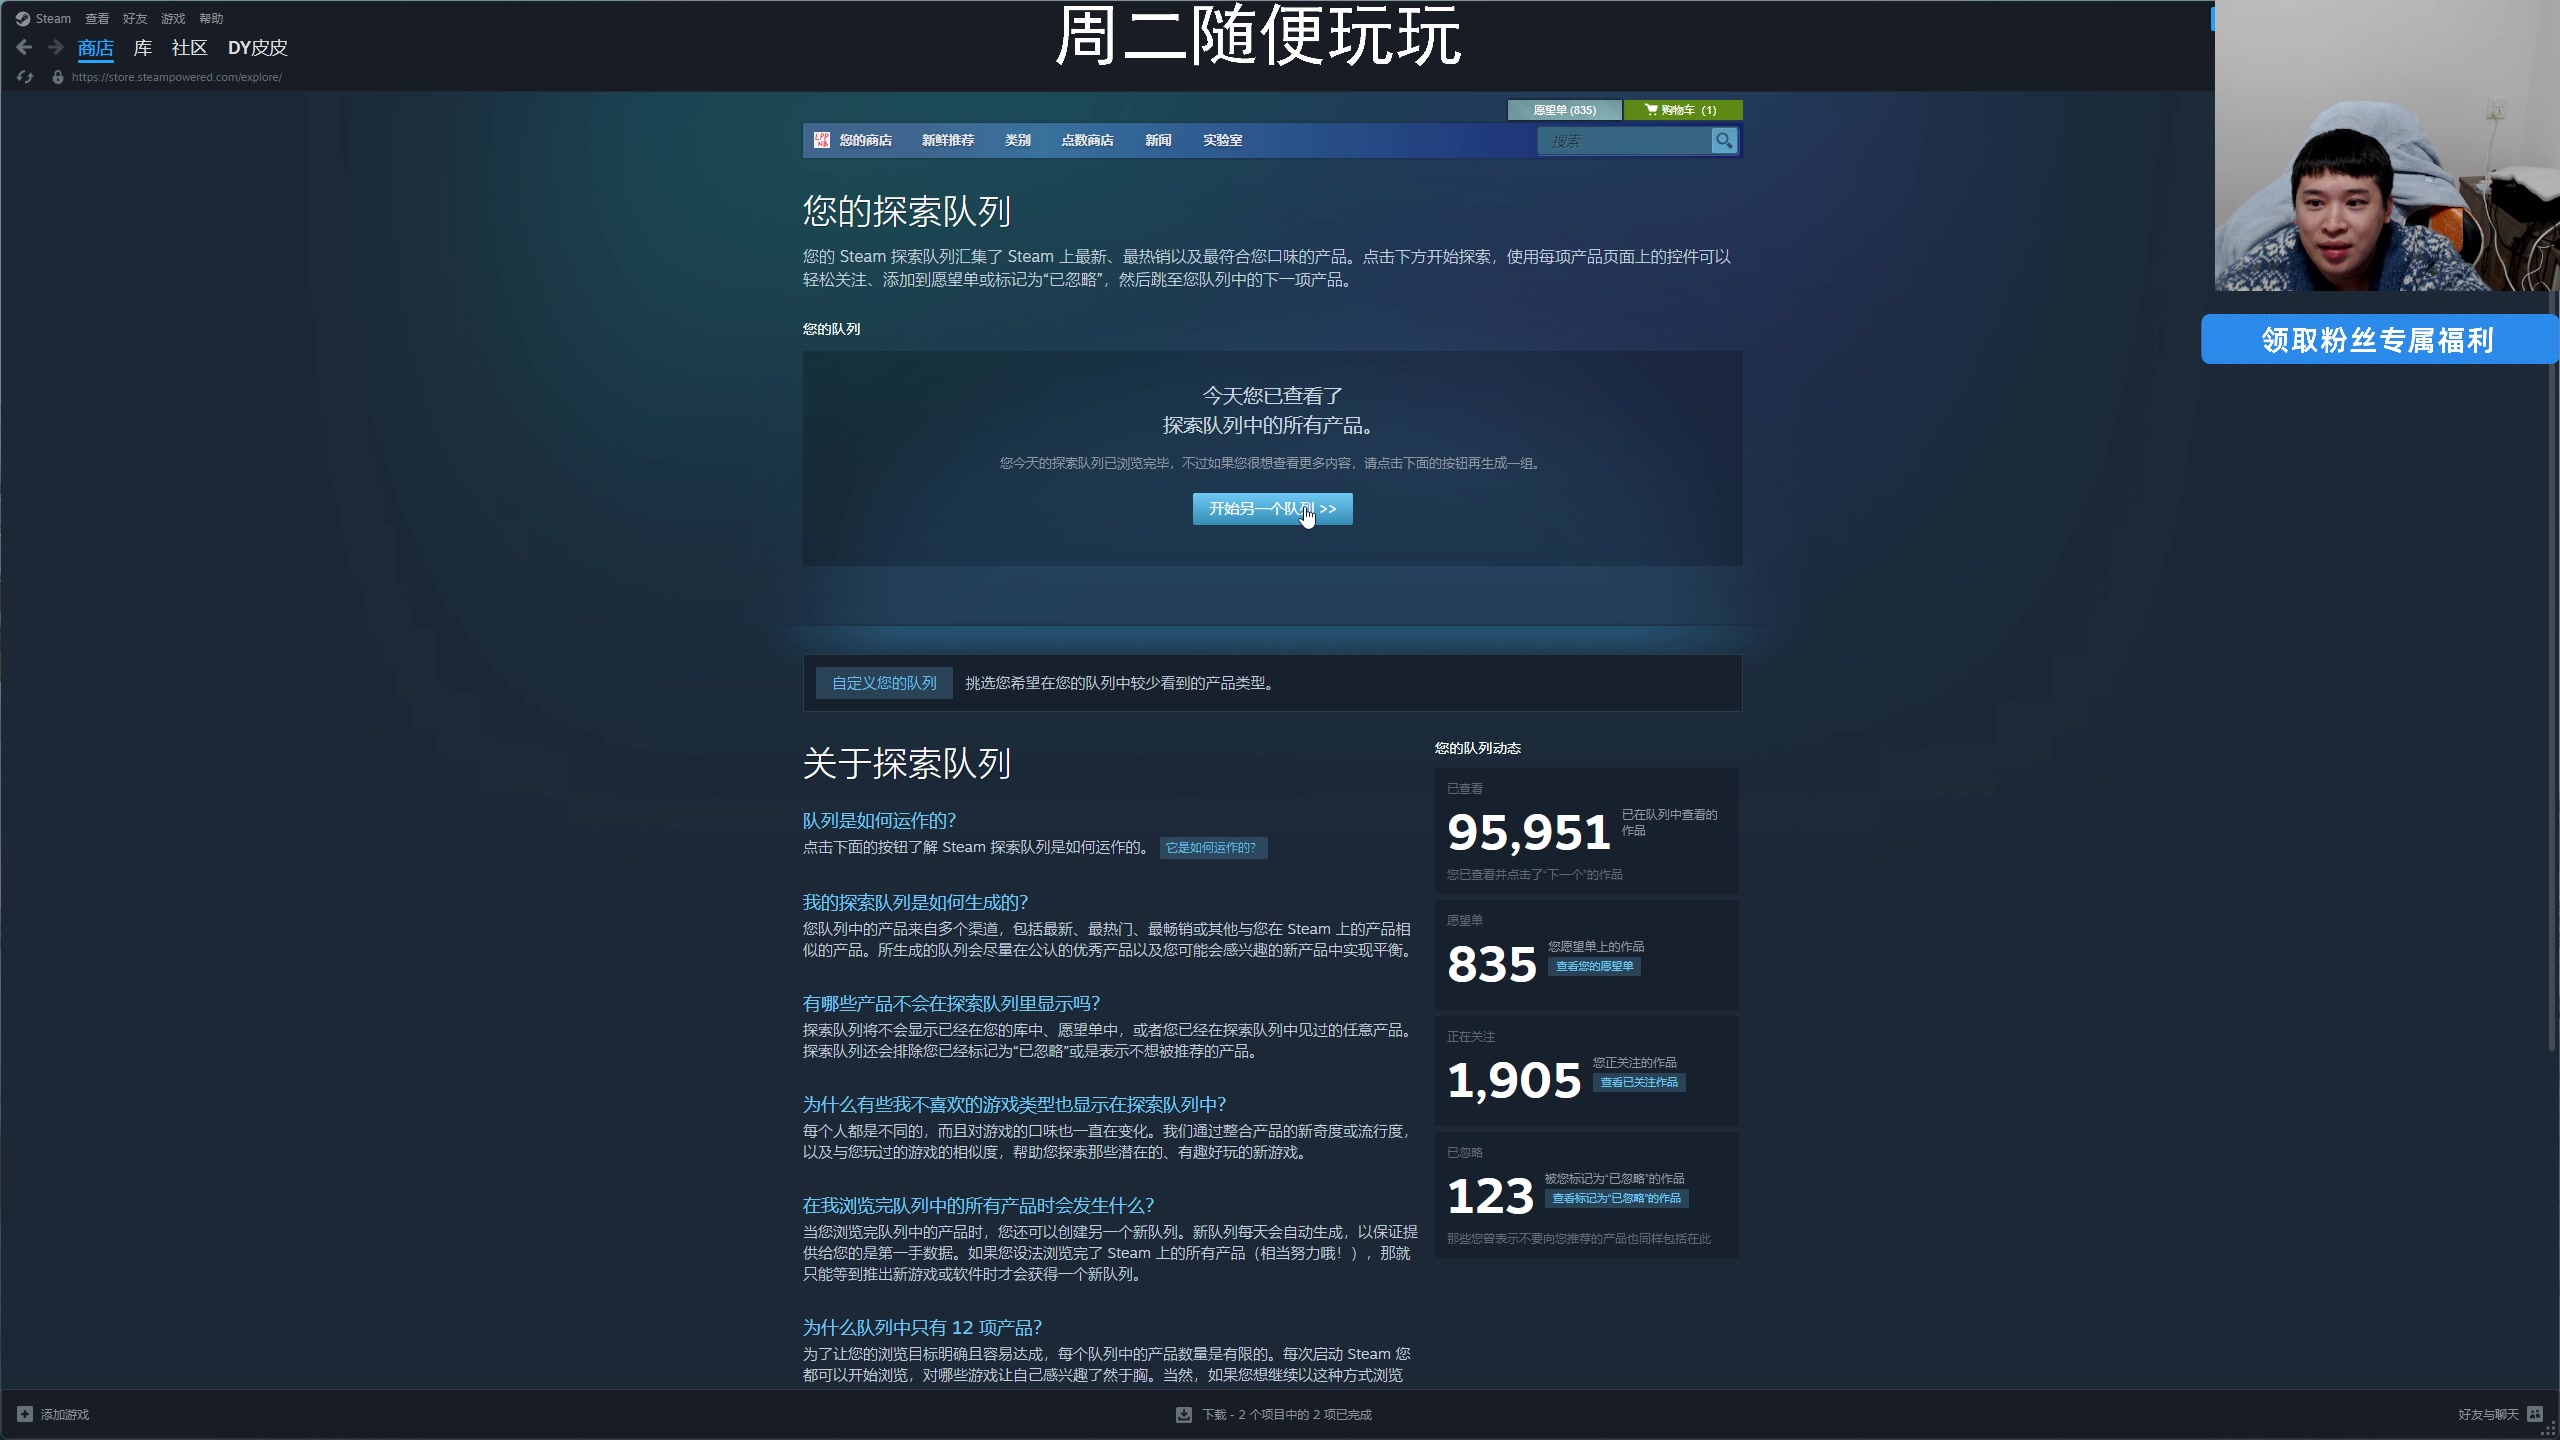Switch to the 库 tab
2560x1440 pixels.
143,48
